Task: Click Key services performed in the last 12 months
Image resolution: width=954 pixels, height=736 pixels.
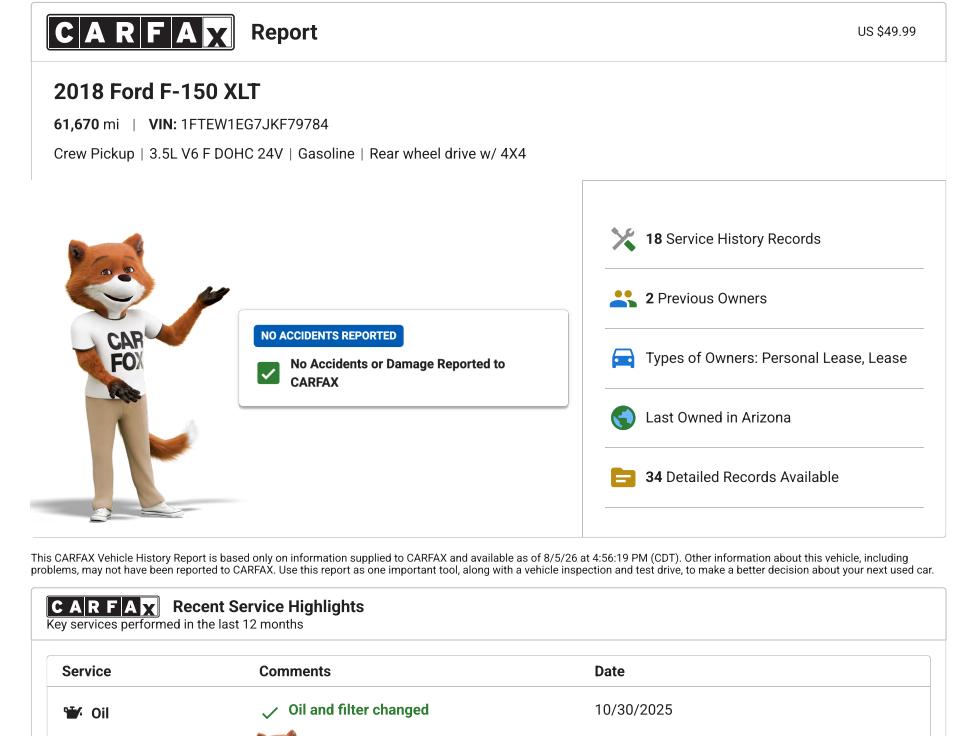Action: 175,625
